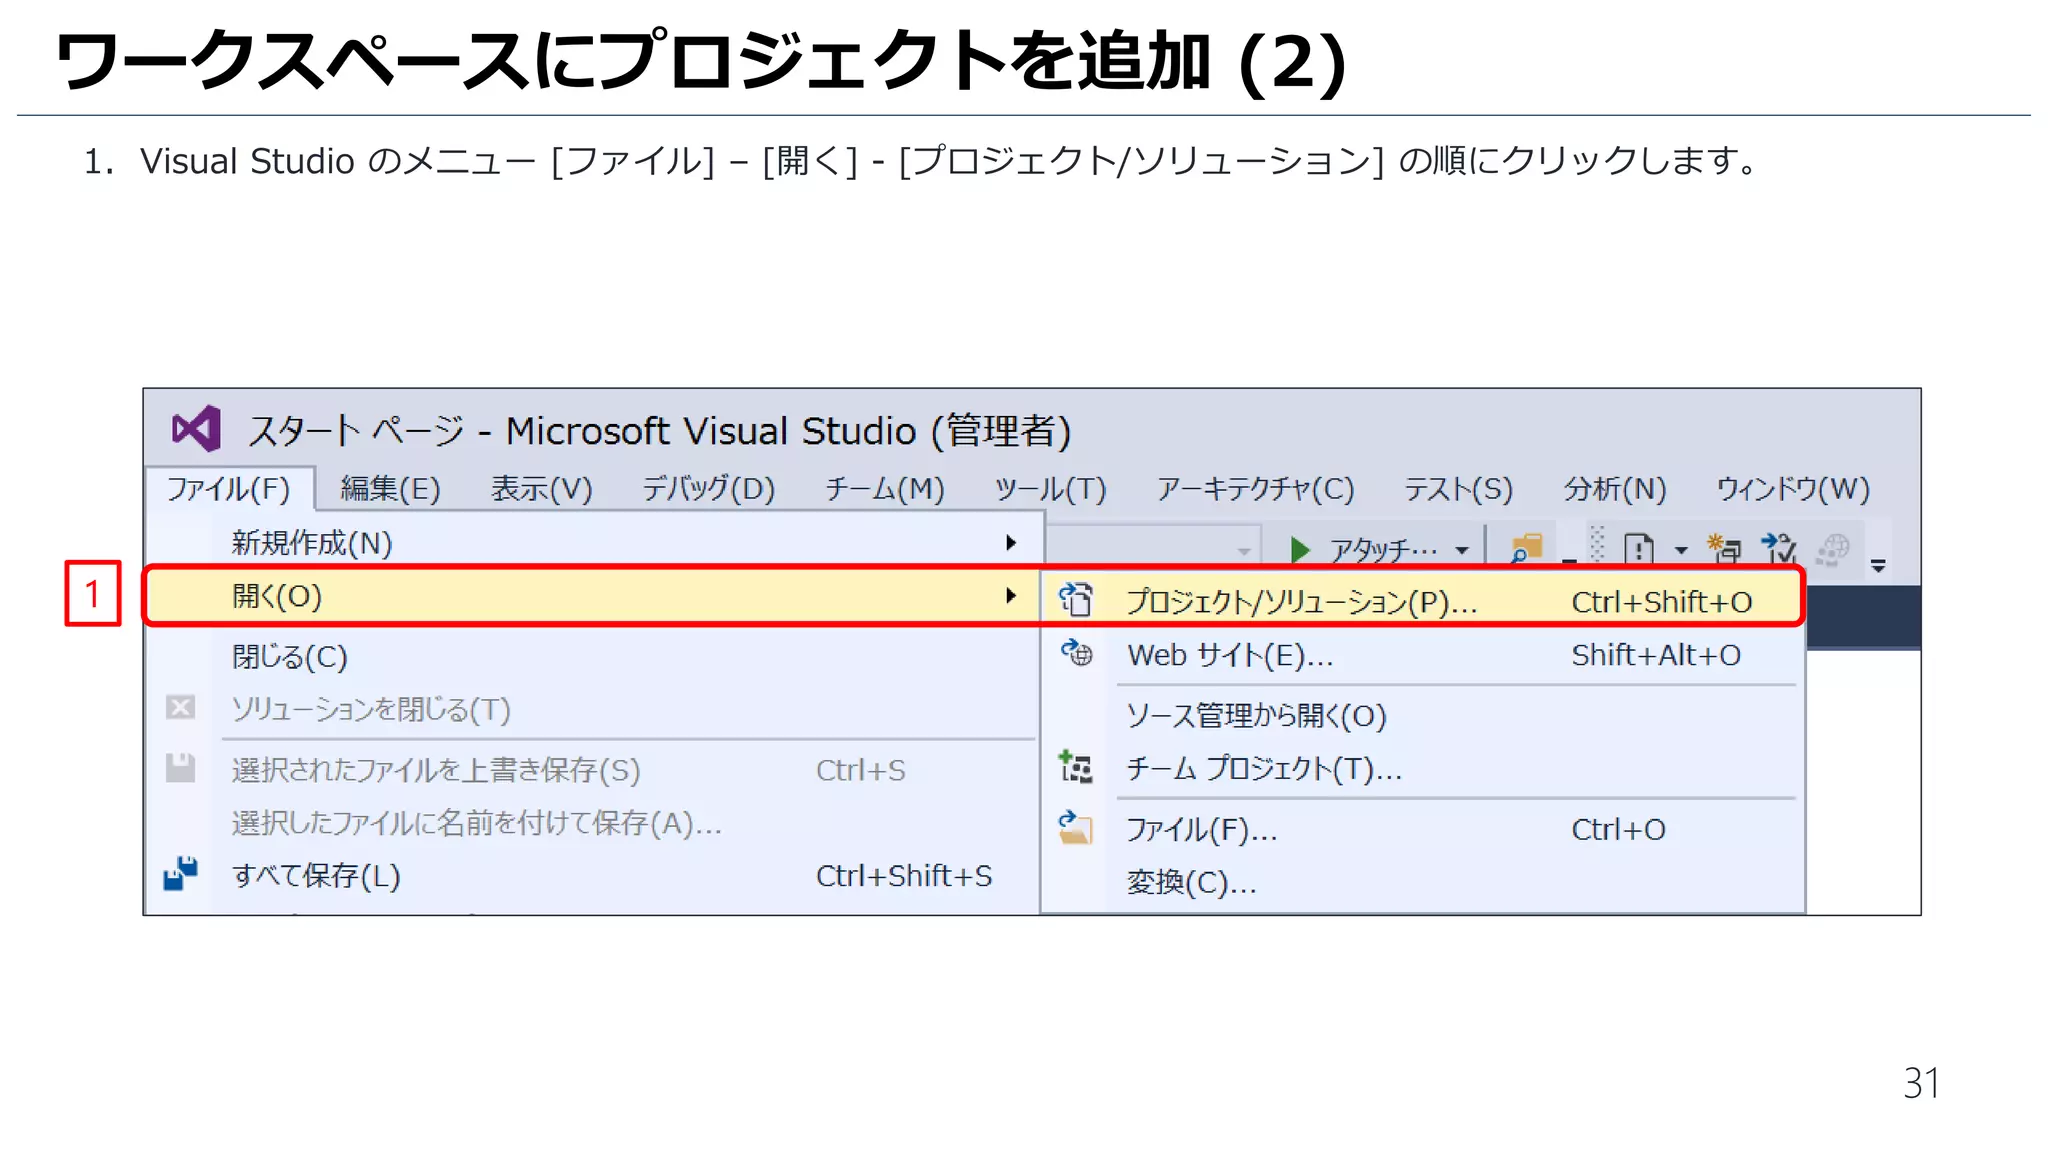Click the アタッチ… button label

tap(1383, 550)
